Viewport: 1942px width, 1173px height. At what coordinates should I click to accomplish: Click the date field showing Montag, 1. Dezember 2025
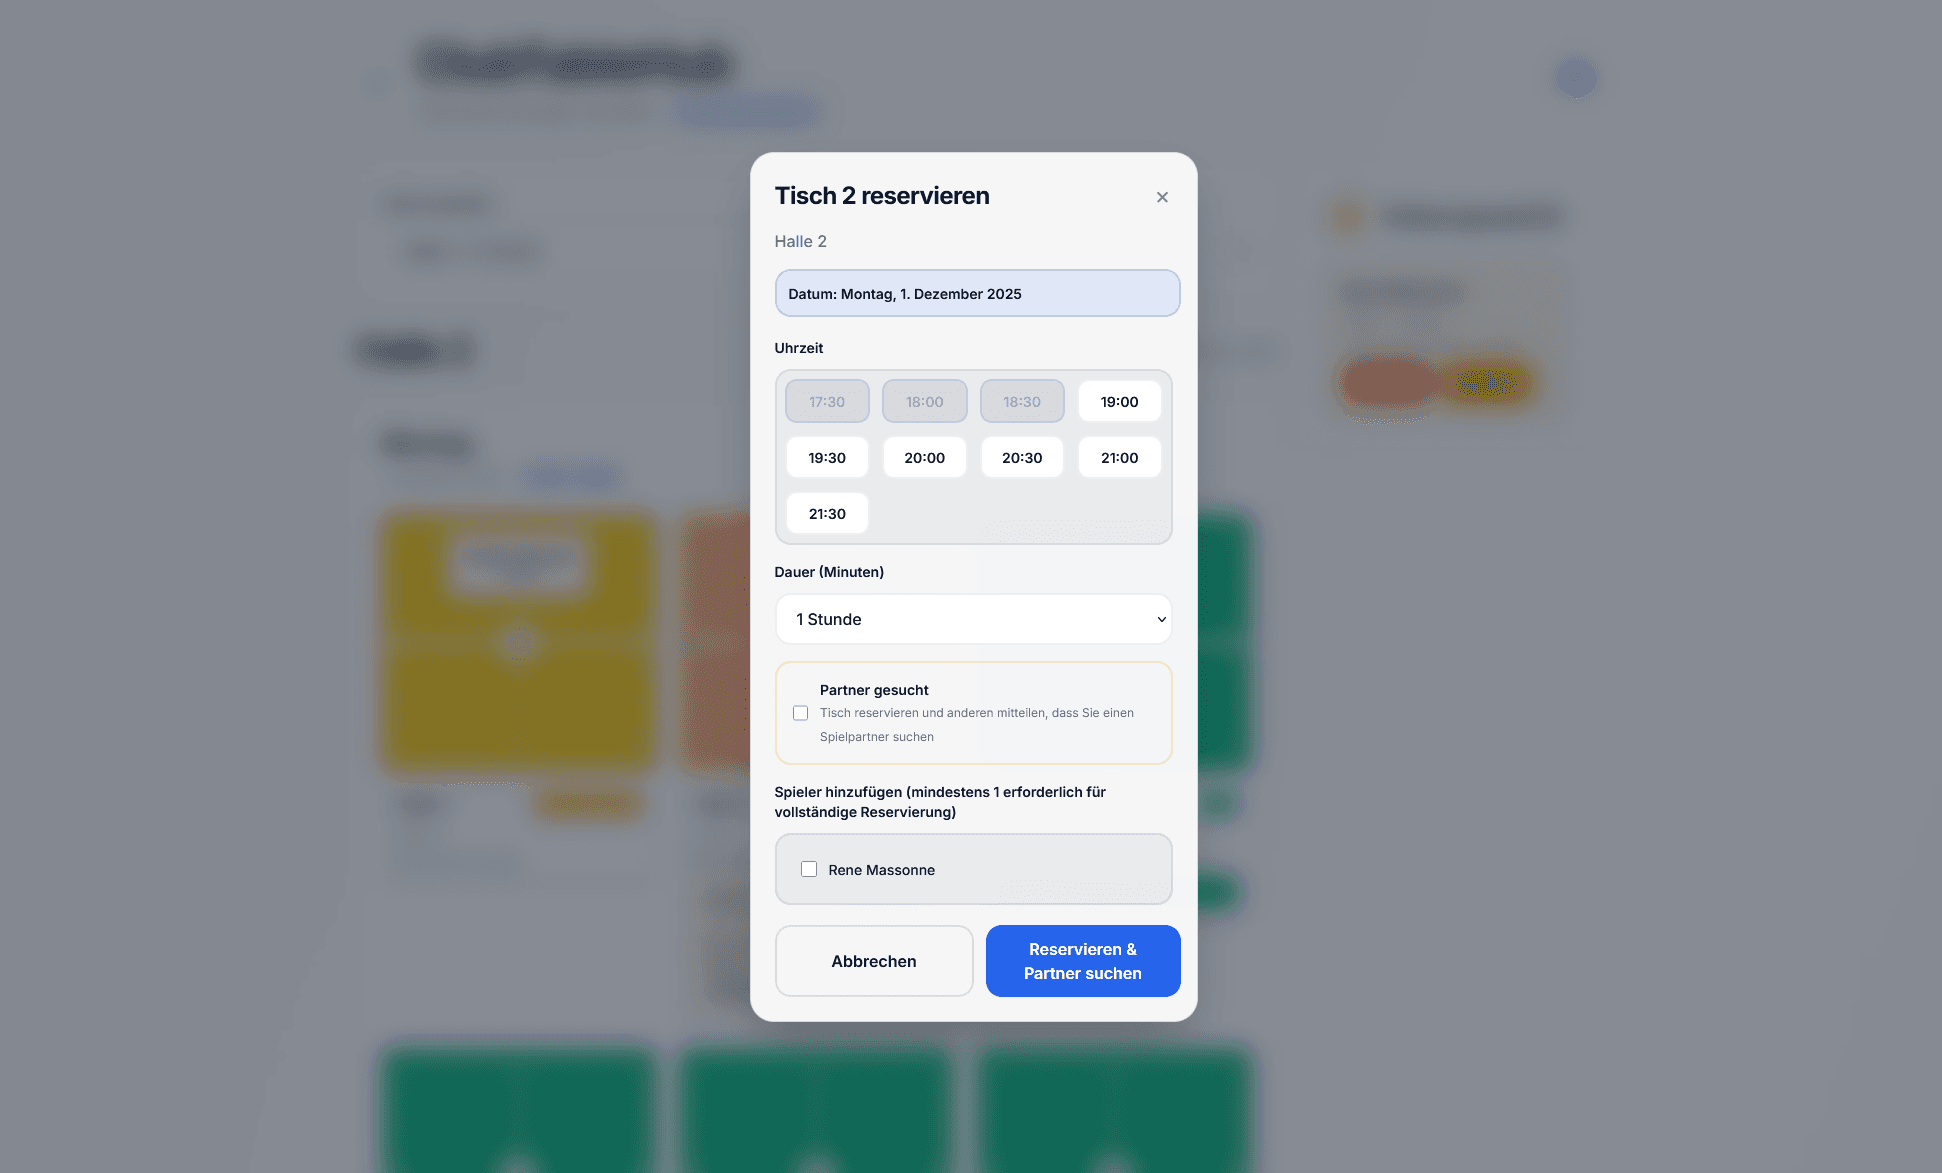[x=977, y=293]
